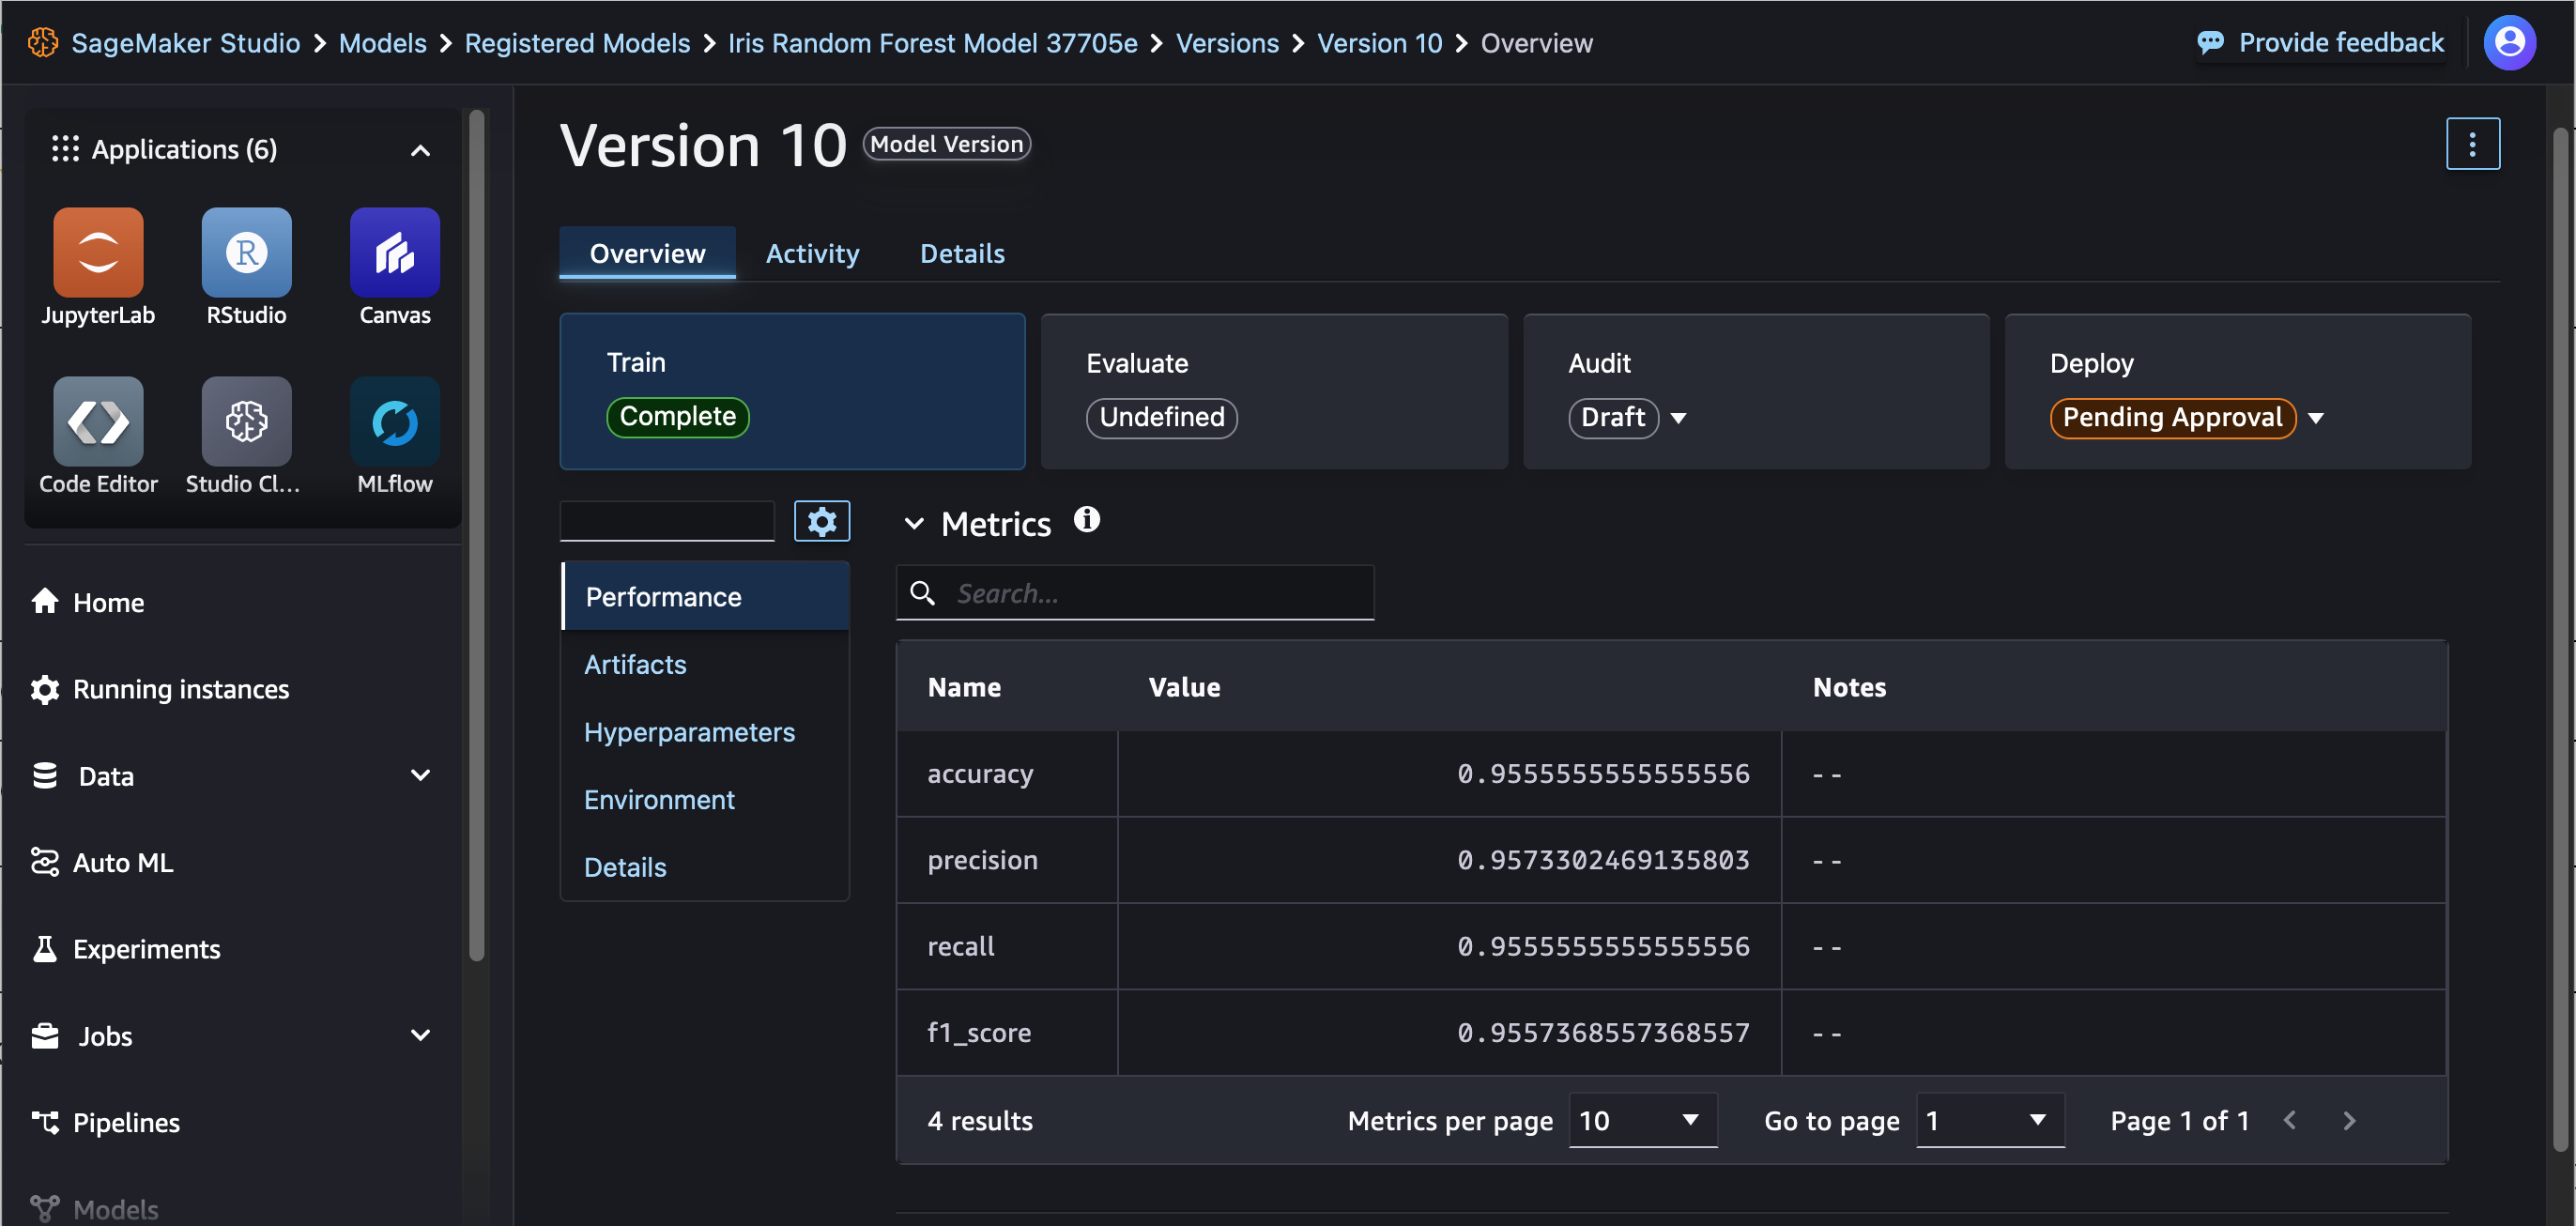The image size is (2576, 1226).
Task: Expand the Applications panel collapse arrow
Action: point(421,149)
